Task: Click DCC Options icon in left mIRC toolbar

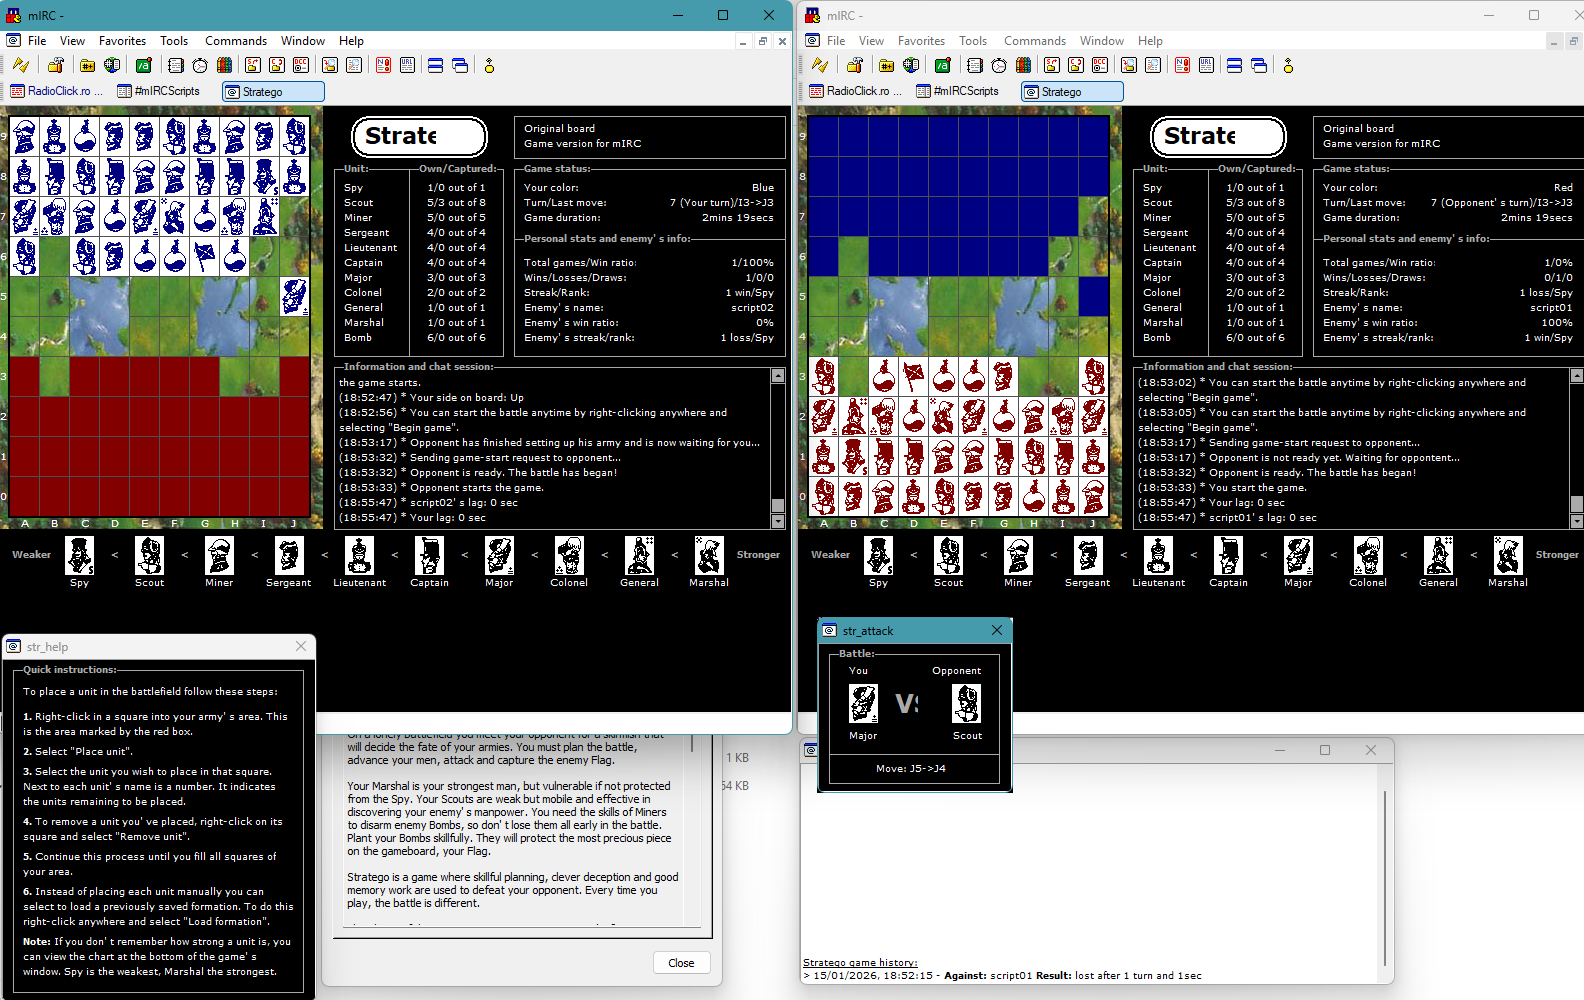Action: [301, 65]
